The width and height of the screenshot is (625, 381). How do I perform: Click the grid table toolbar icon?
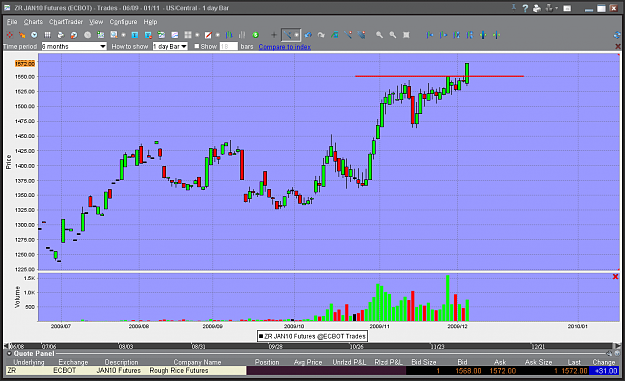tap(47, 35)
